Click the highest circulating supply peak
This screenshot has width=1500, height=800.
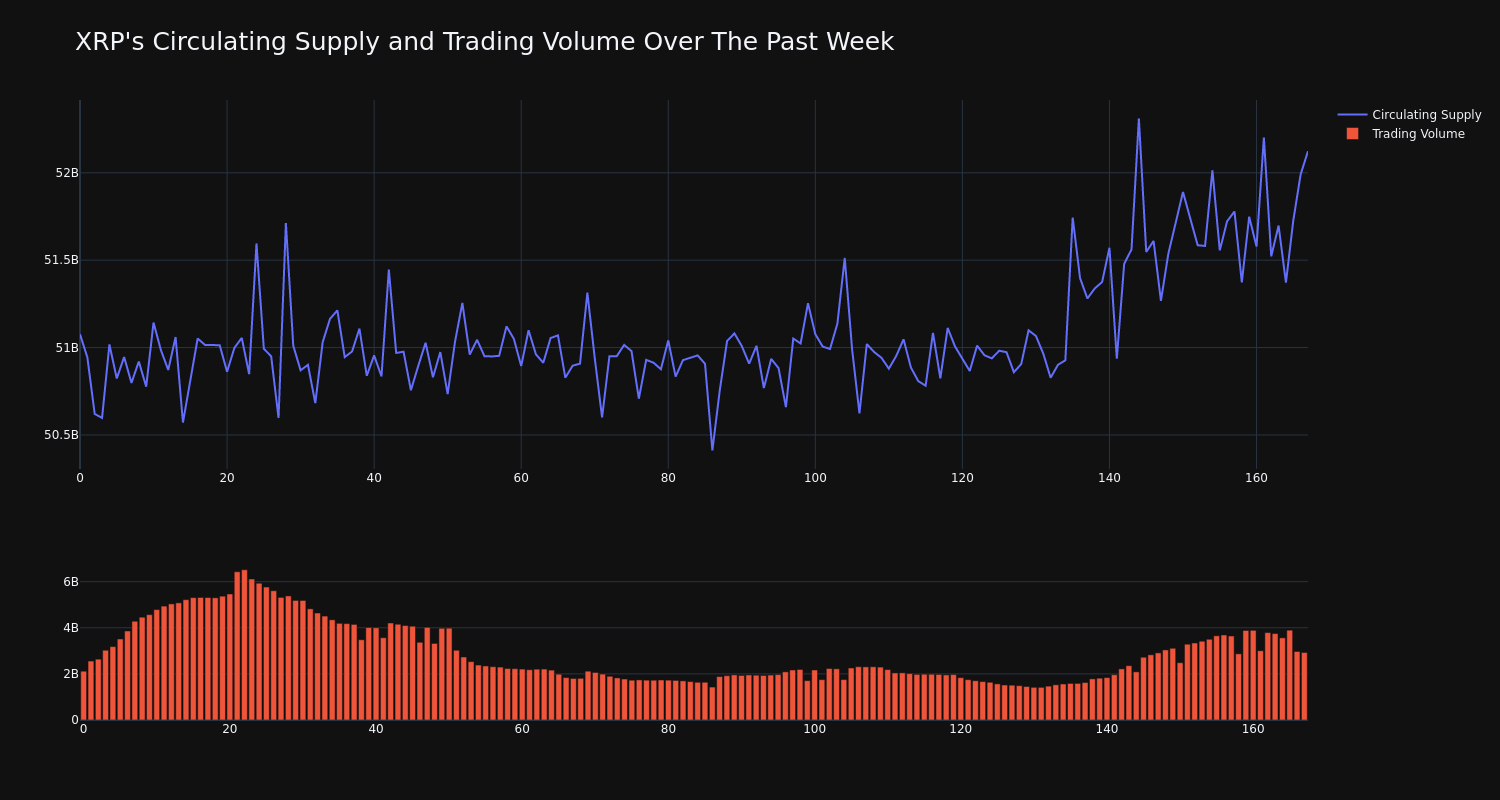pyautogui.click(x=1138, y=120)
